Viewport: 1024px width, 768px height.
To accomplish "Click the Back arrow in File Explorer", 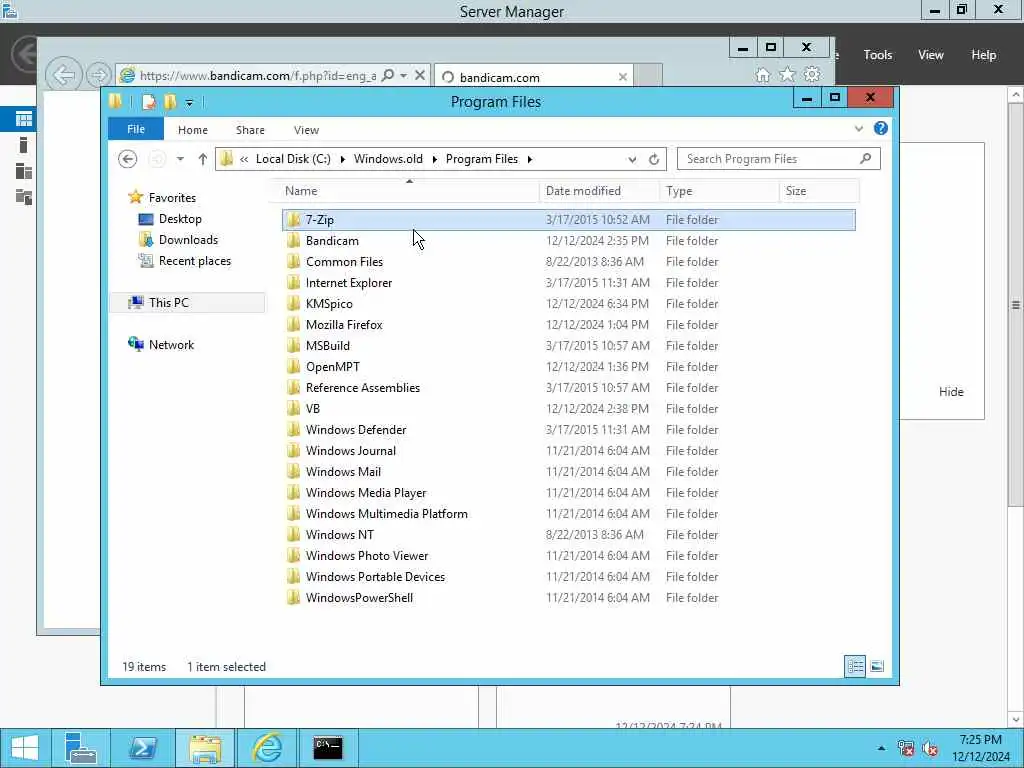I will (127, 159).
